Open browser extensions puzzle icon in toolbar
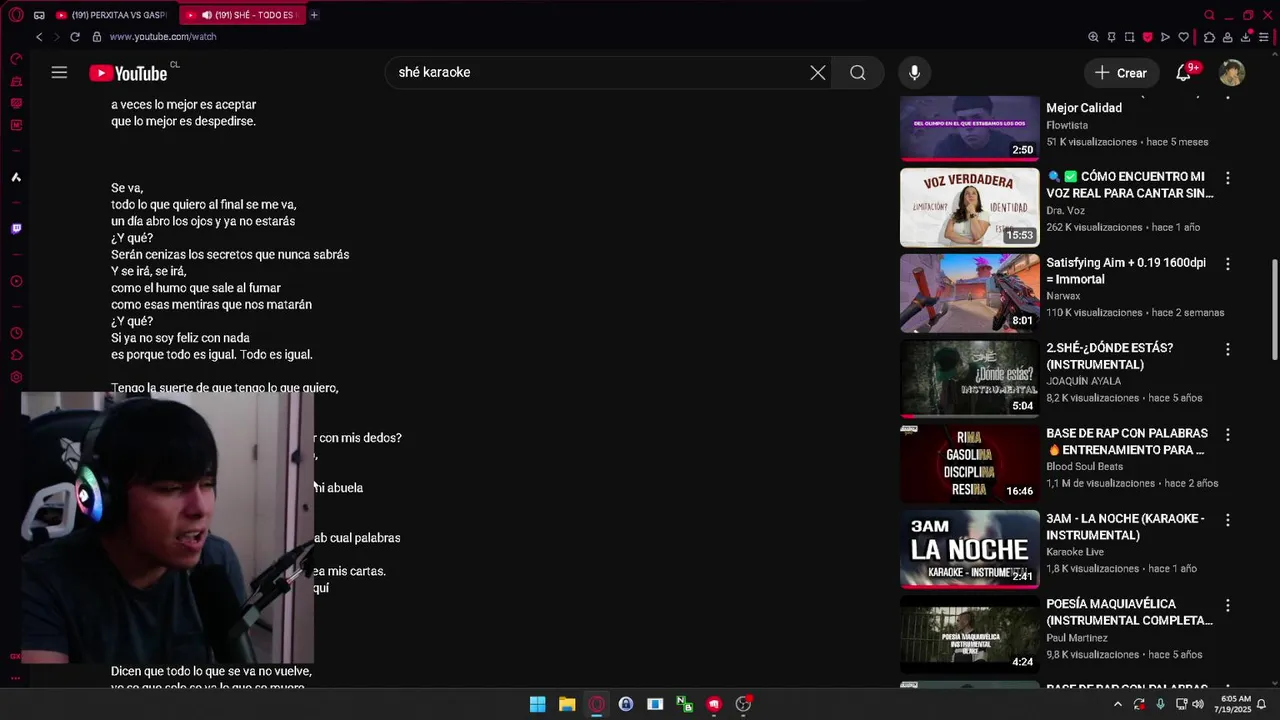This screenshot has width=1280, height=720. coord(1209,37)
